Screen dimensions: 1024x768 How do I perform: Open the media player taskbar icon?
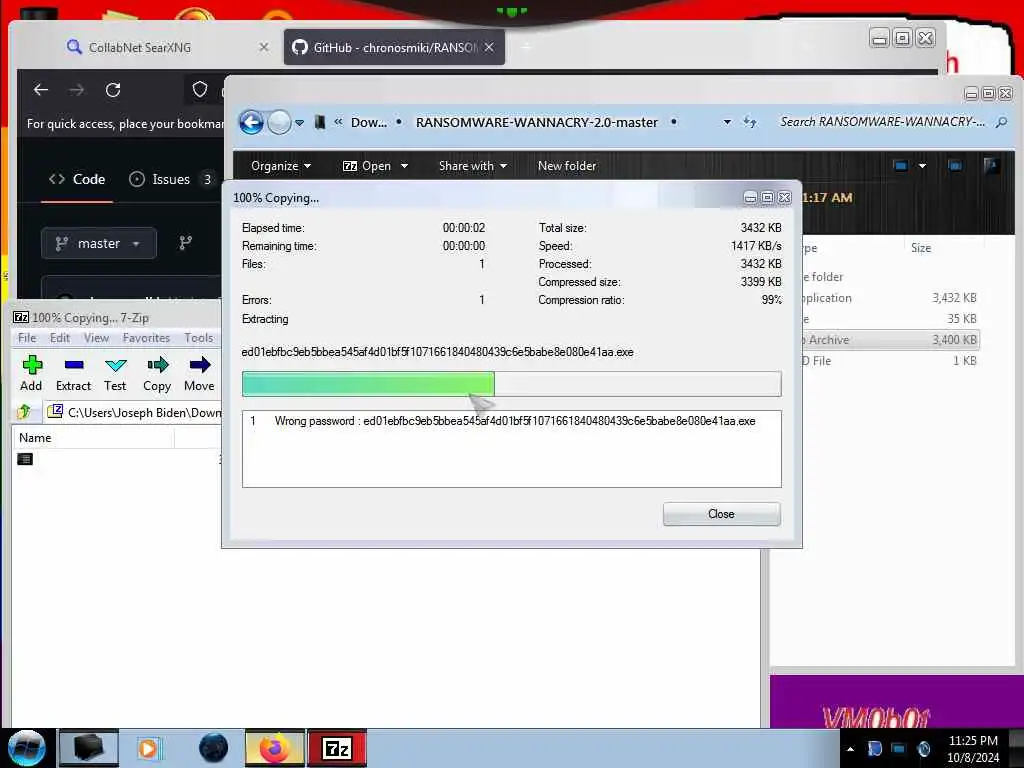[149, 748]
